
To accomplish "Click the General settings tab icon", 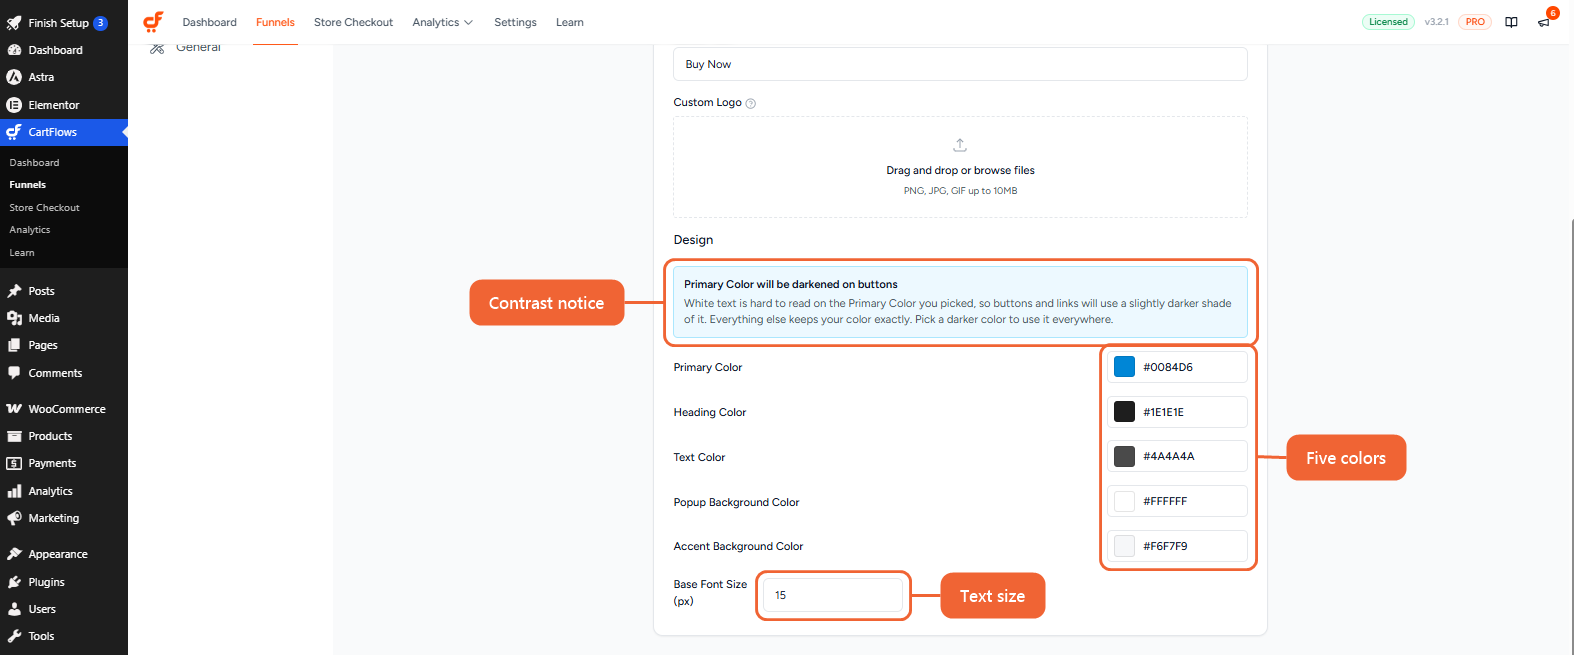I will pos(157,48).
